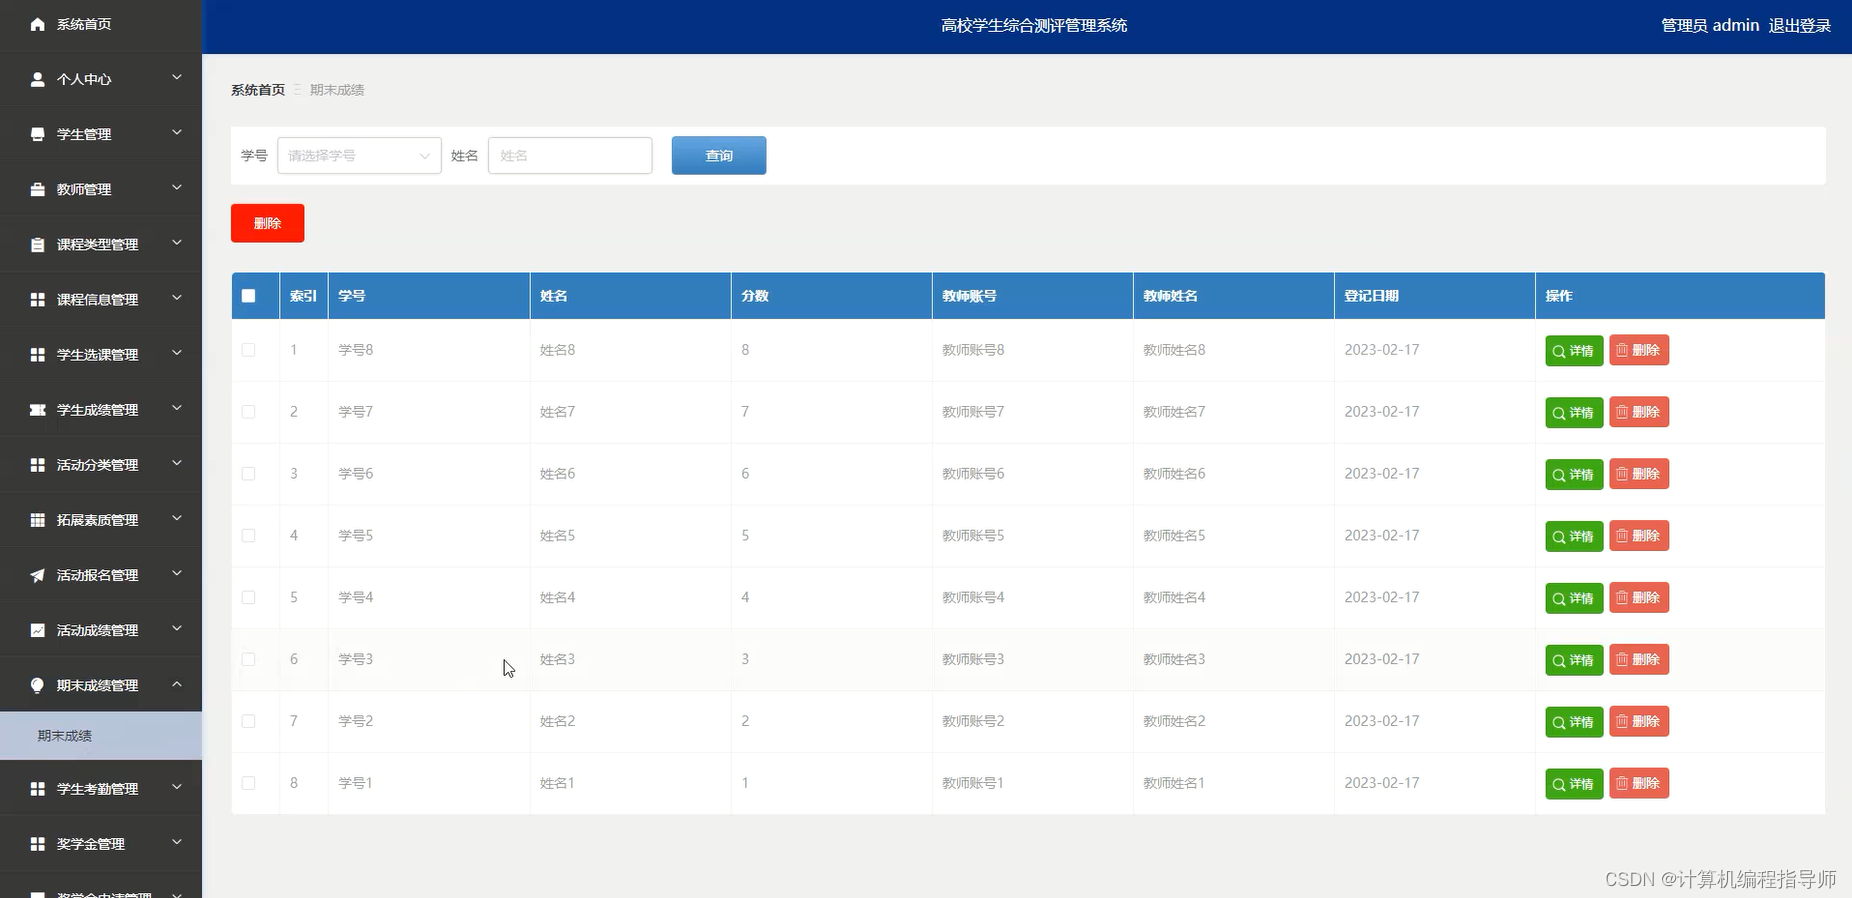
Task: Check the box for row 学号3
Action: 249,660
